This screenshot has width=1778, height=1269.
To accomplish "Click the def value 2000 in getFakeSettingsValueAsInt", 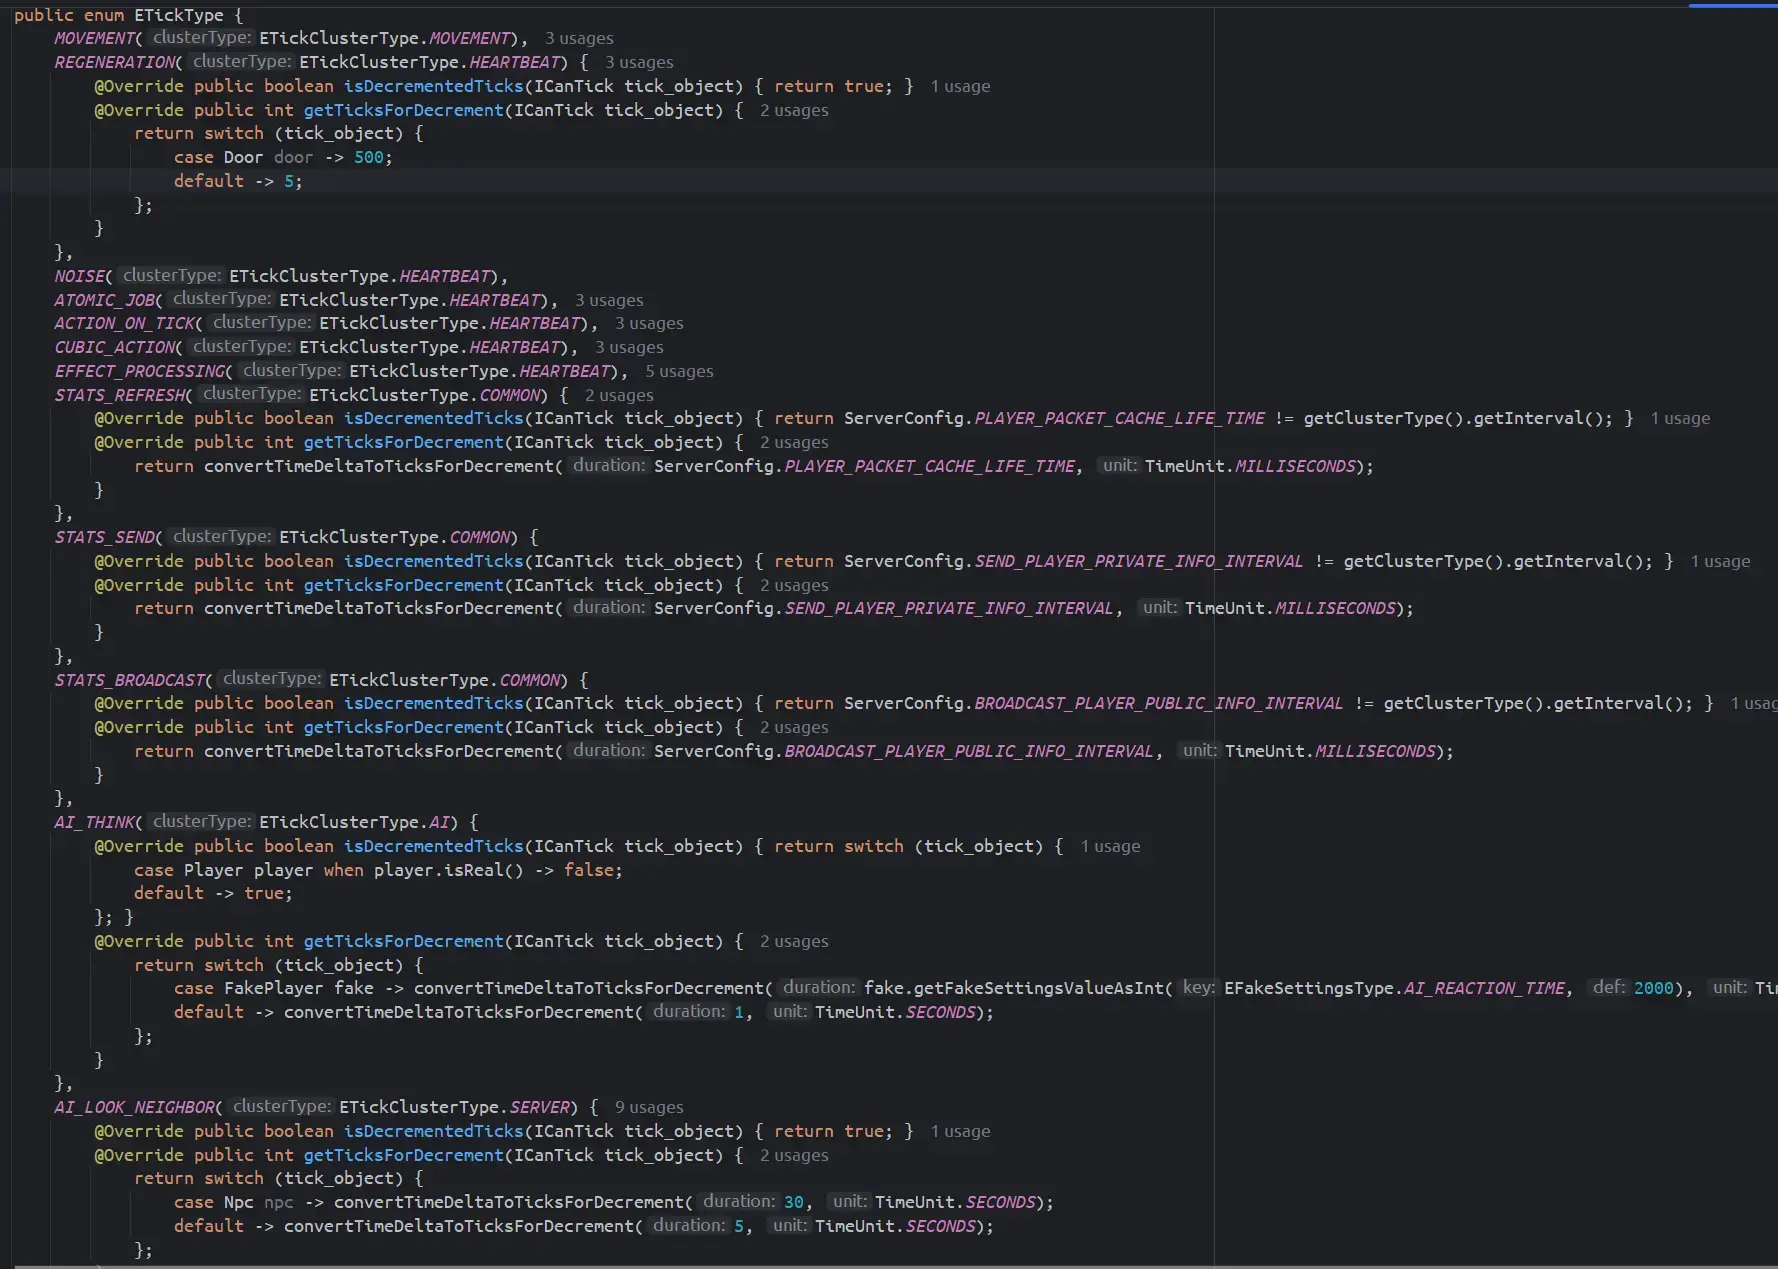I will point(1653,988).
